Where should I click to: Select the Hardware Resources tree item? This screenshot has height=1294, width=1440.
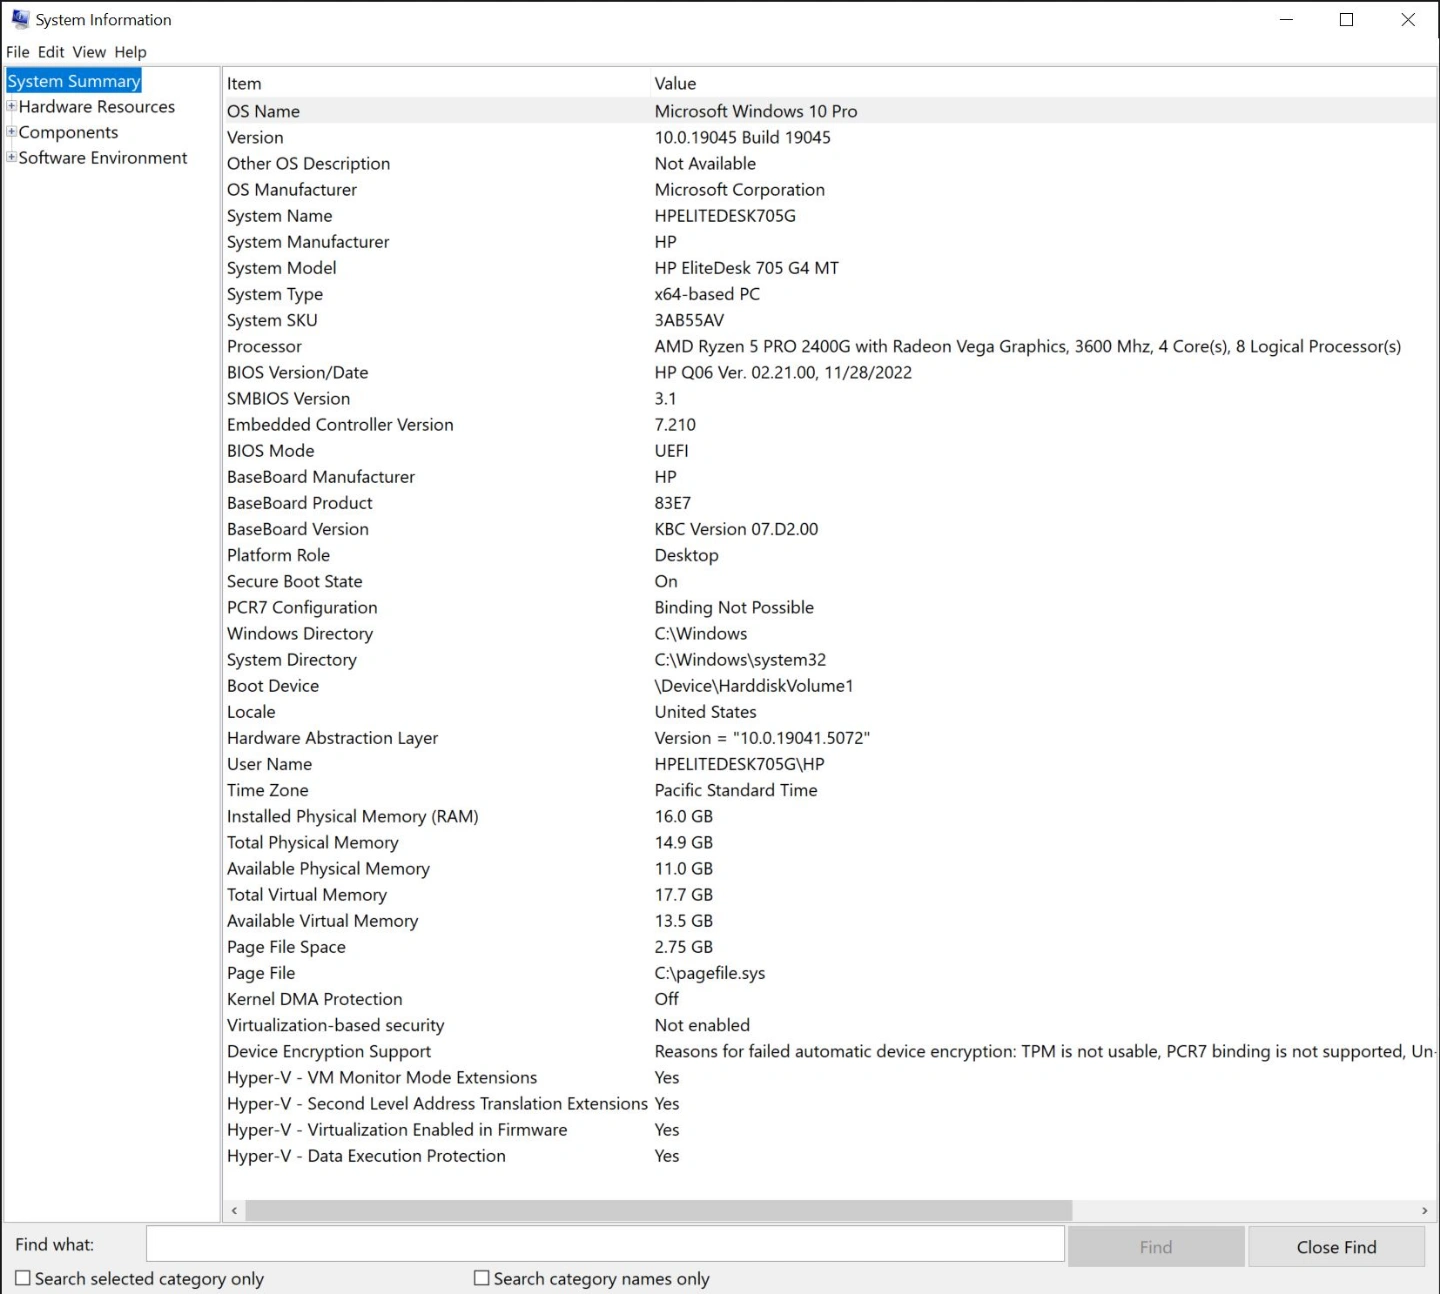pyautogui.click(x=97, y=107)
